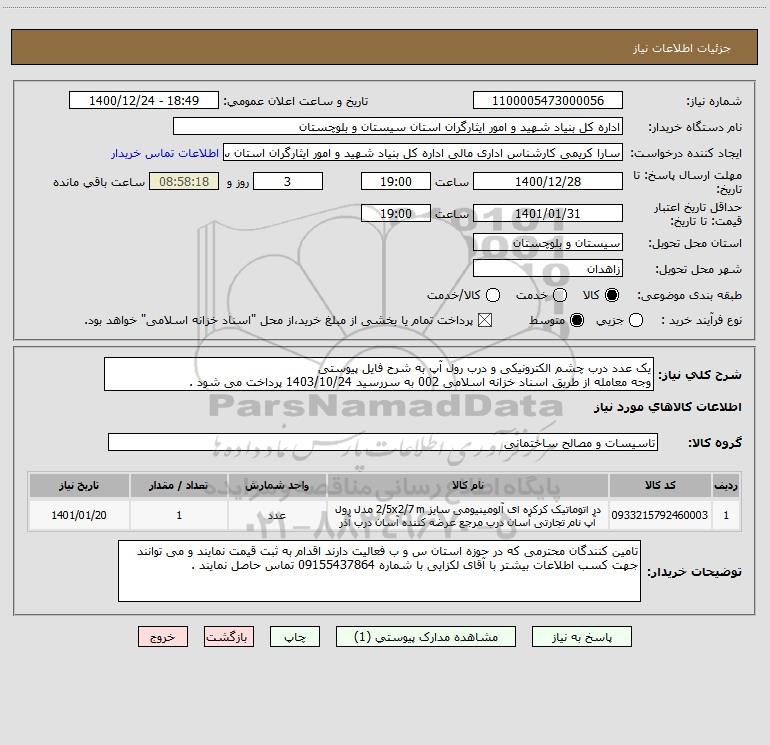
Task: Click the چاپ print button
Action: (295, 637)
